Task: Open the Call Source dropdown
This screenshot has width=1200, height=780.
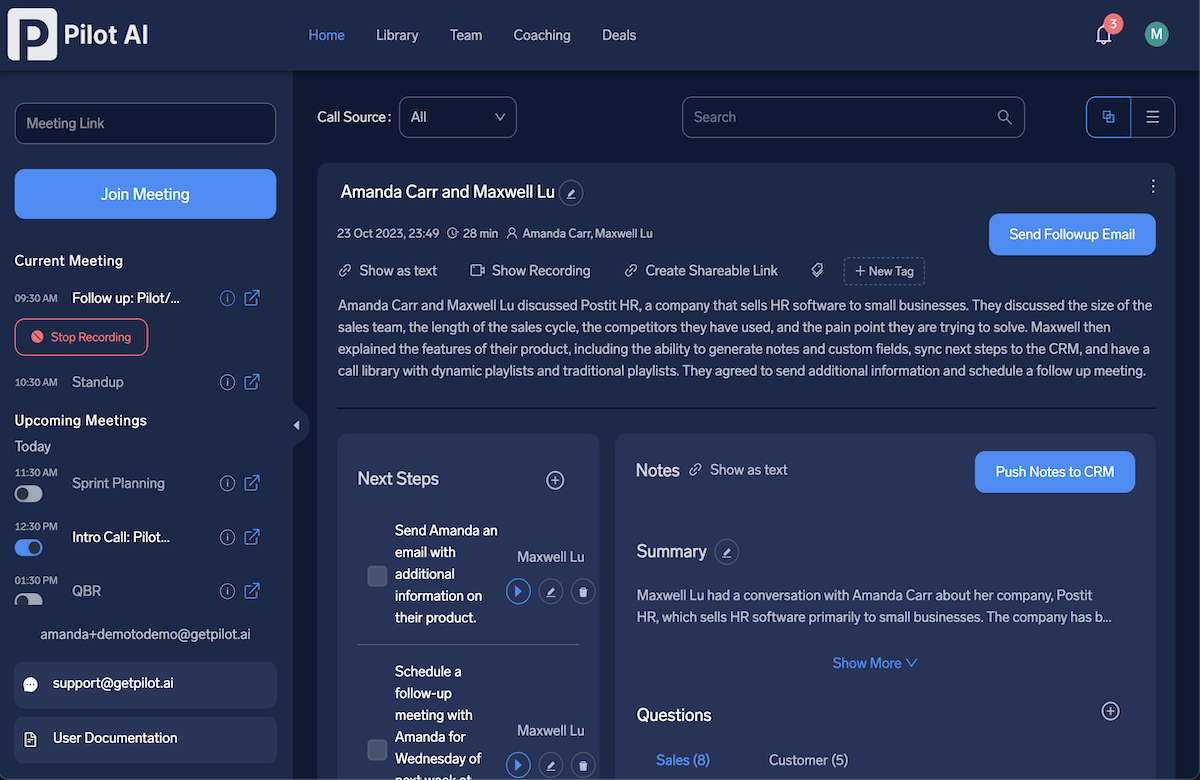Action: pyautogui.click(x=458, y=117)
